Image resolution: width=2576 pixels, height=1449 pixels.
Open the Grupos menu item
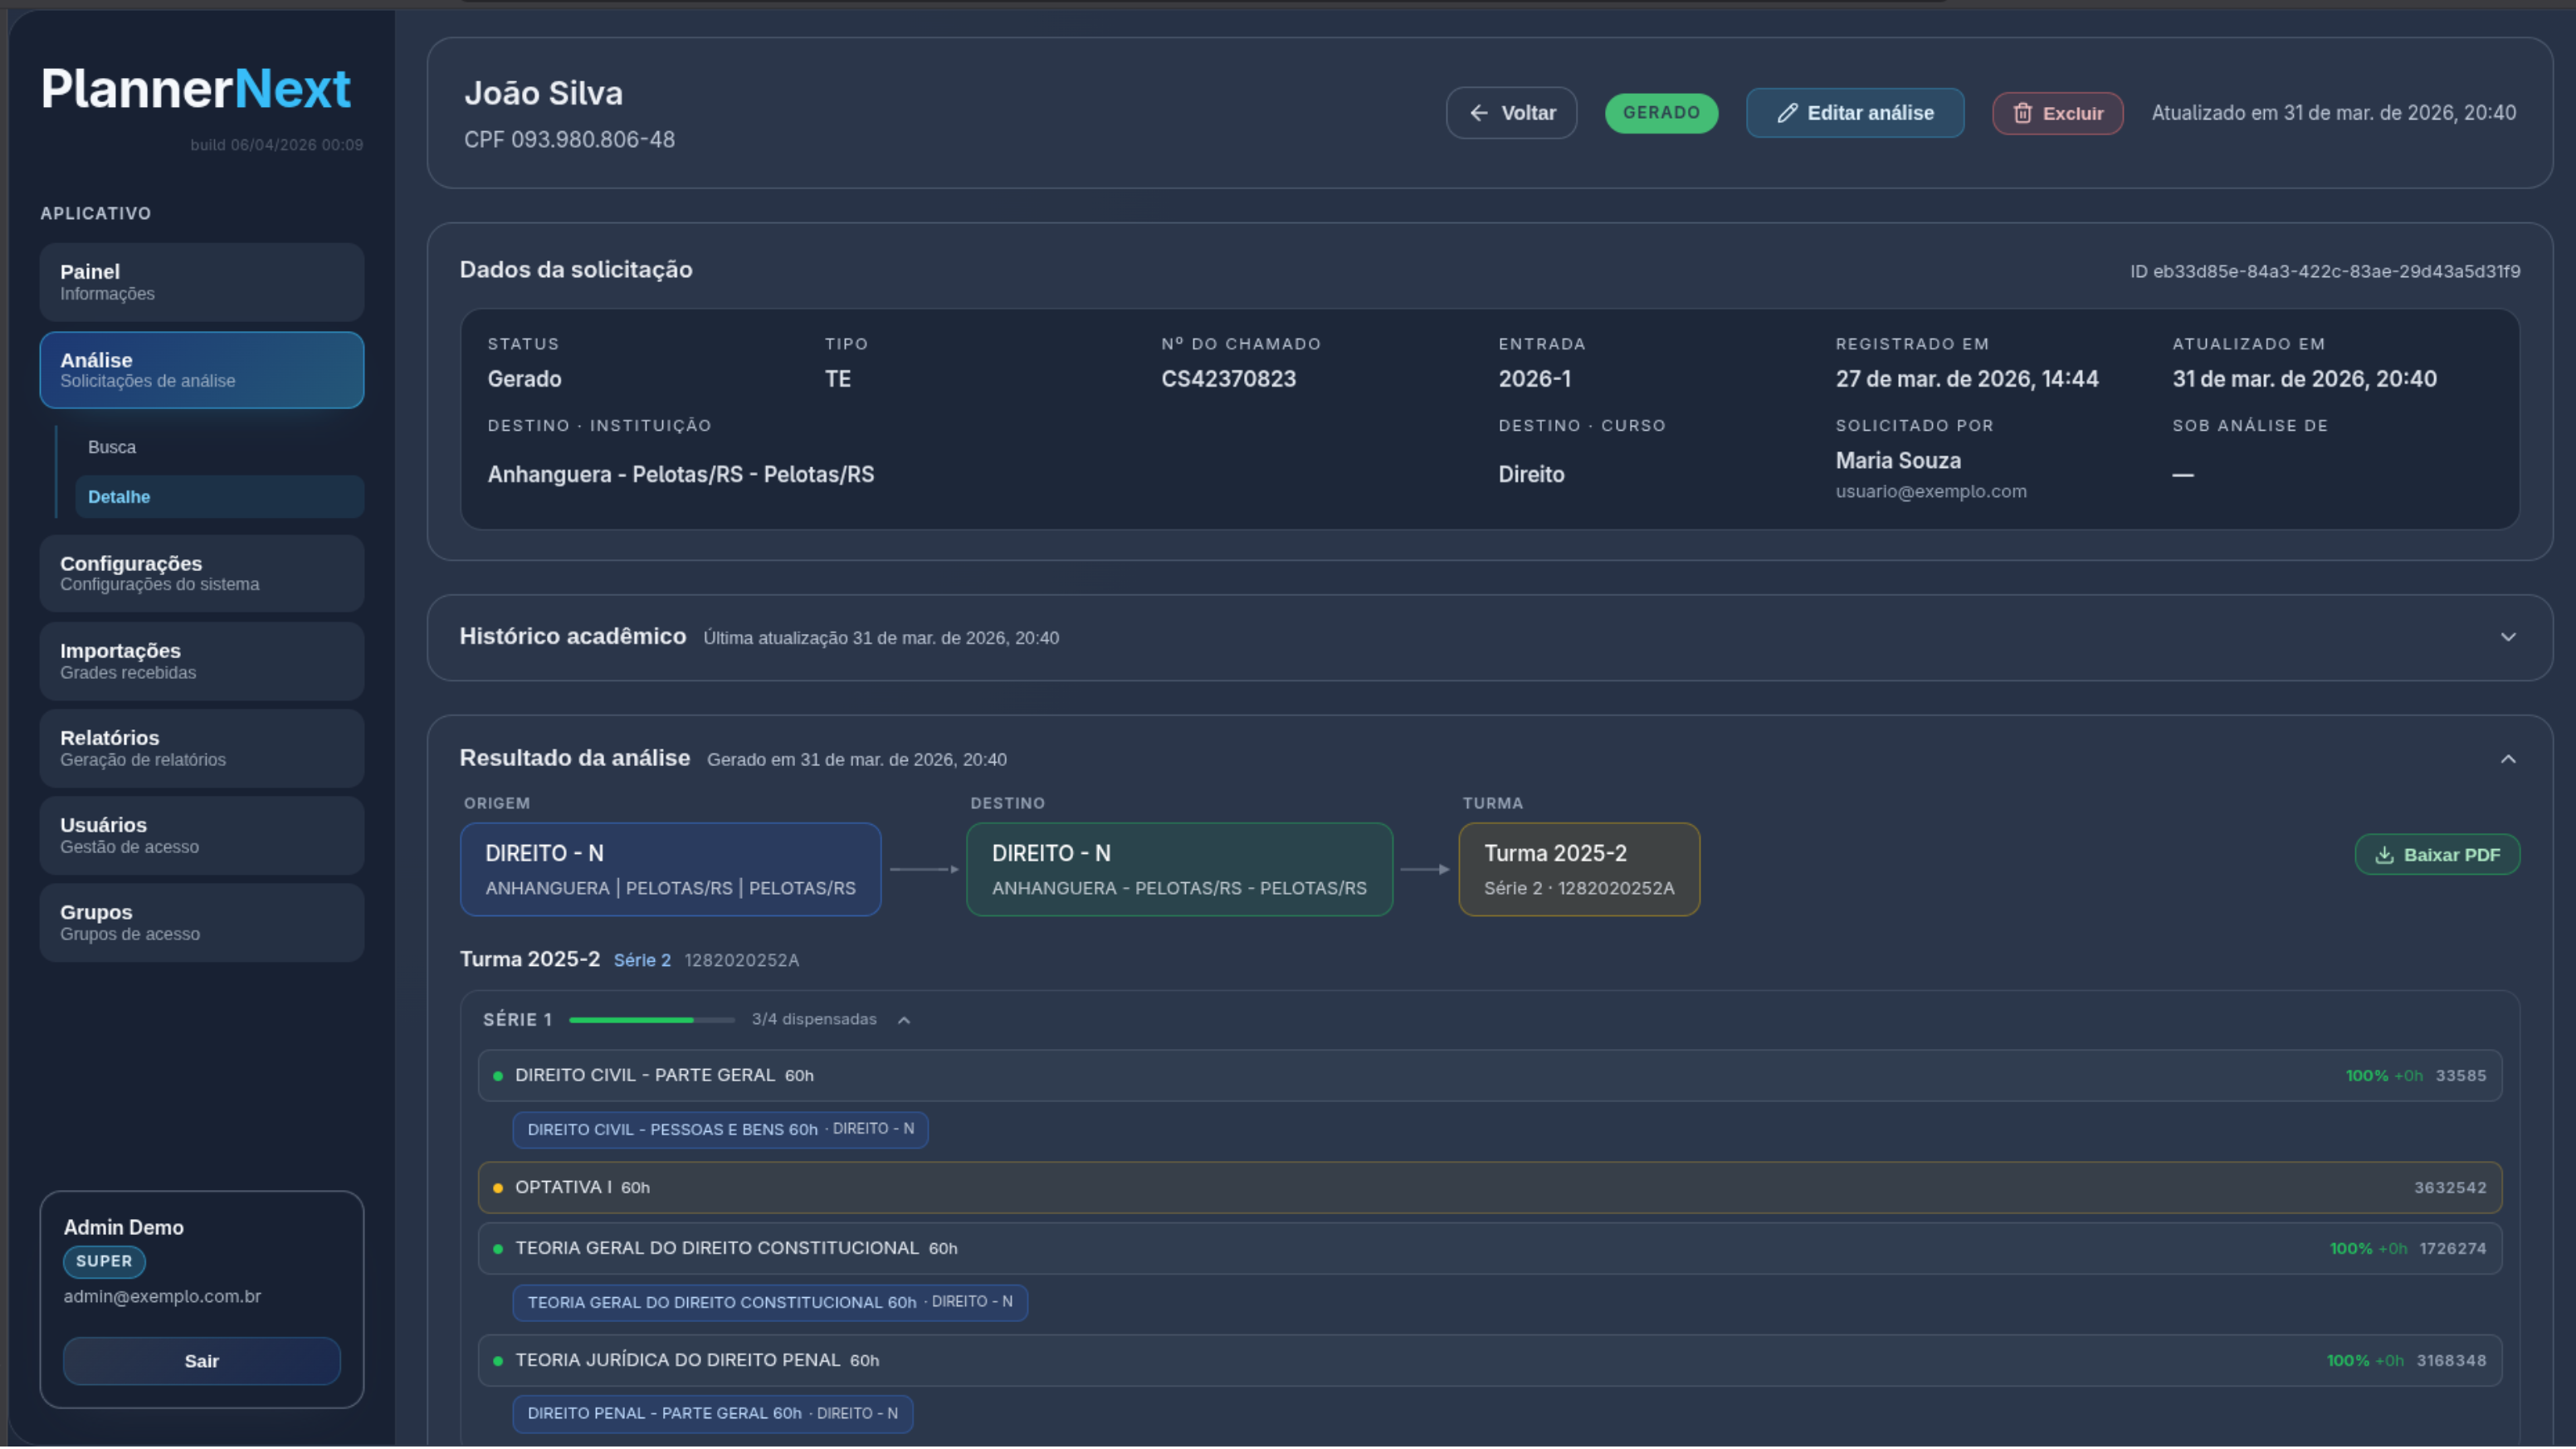(202, 923)
